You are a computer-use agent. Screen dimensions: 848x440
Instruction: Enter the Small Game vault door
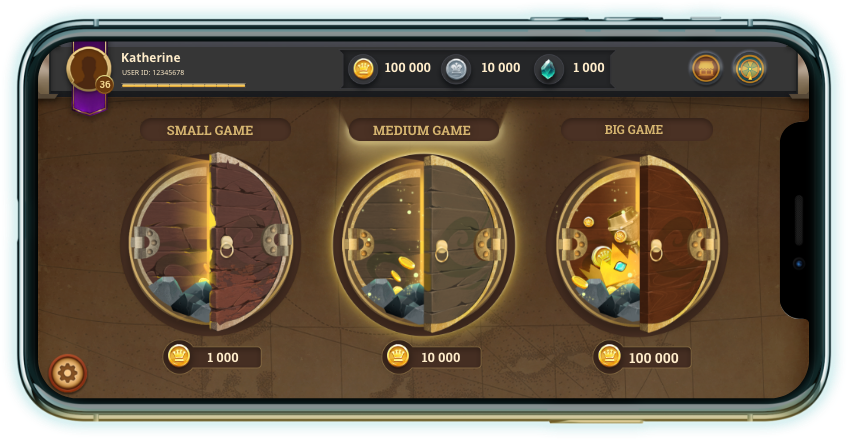(210, 243)
